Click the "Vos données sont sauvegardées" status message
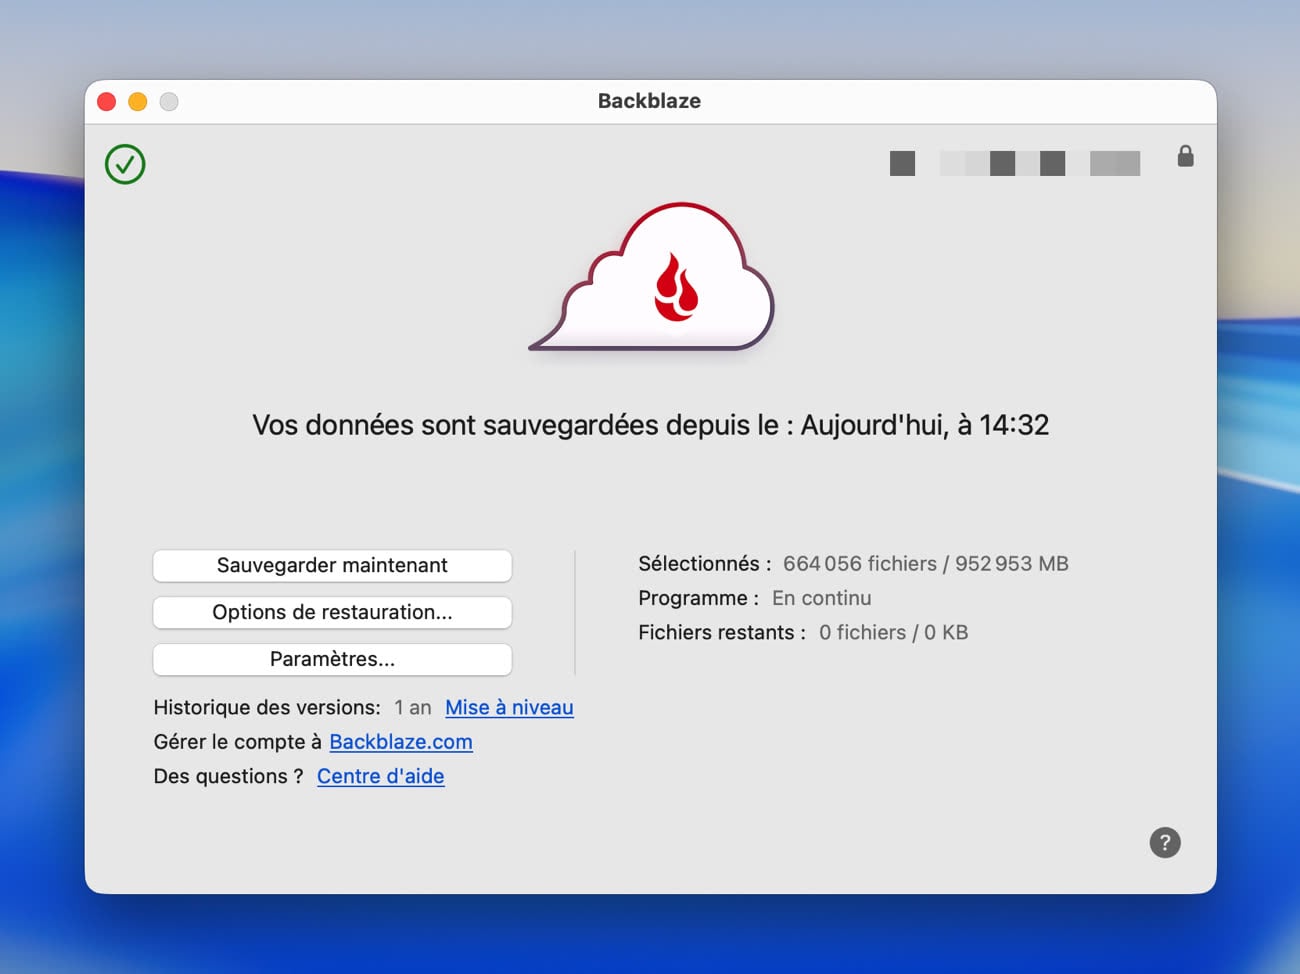 tap(650, 425)
